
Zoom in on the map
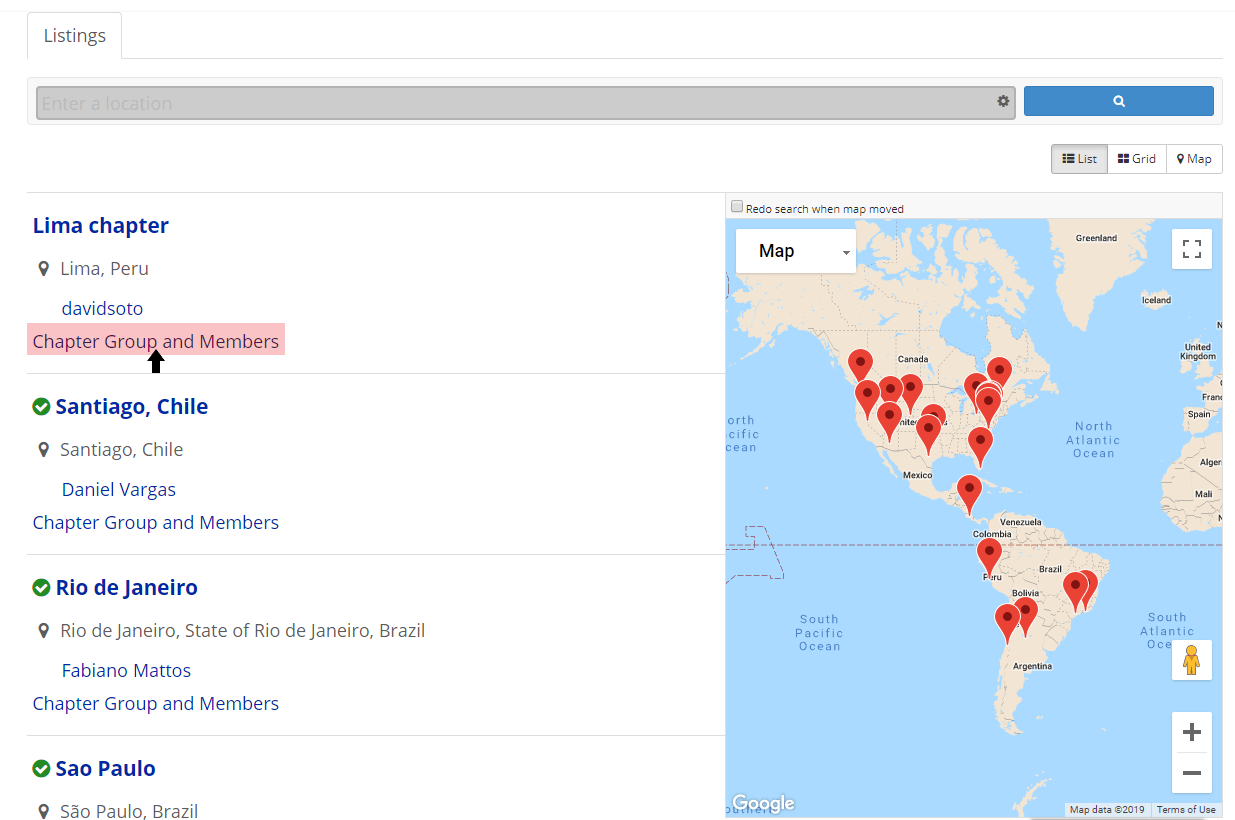(1192, 732)
